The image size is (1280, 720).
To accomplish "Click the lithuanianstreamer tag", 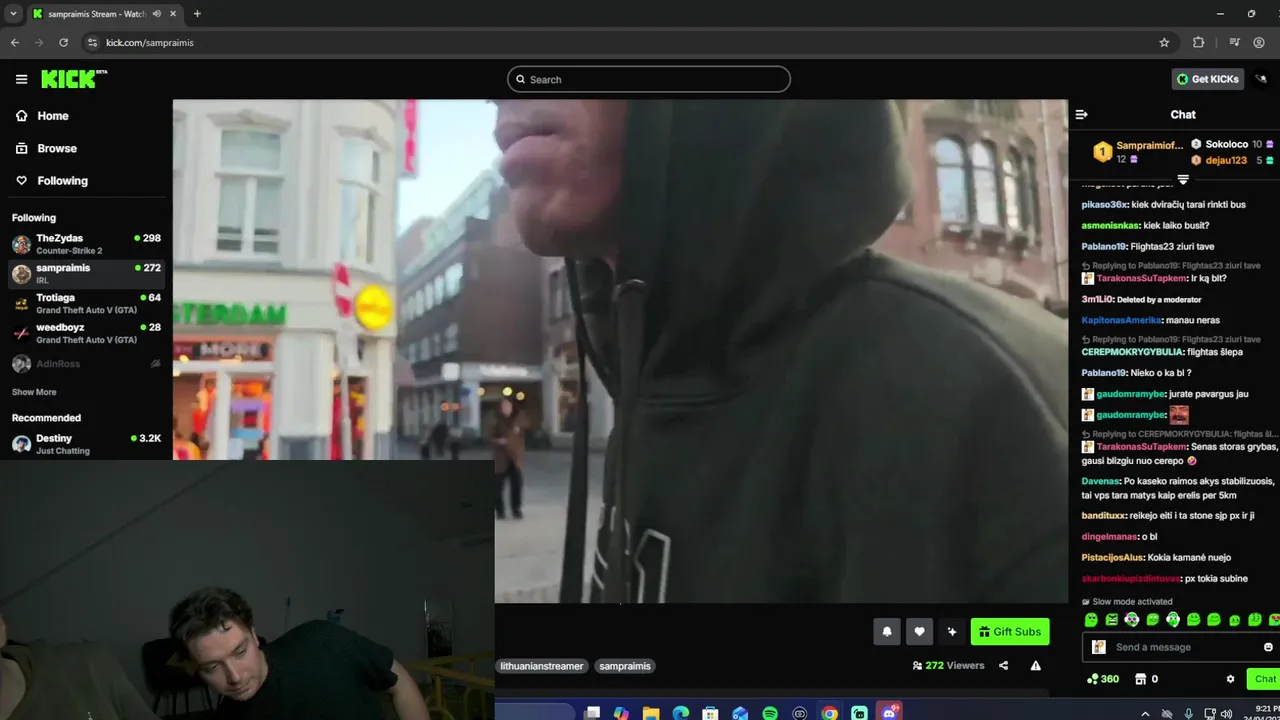I will [541, 666].
